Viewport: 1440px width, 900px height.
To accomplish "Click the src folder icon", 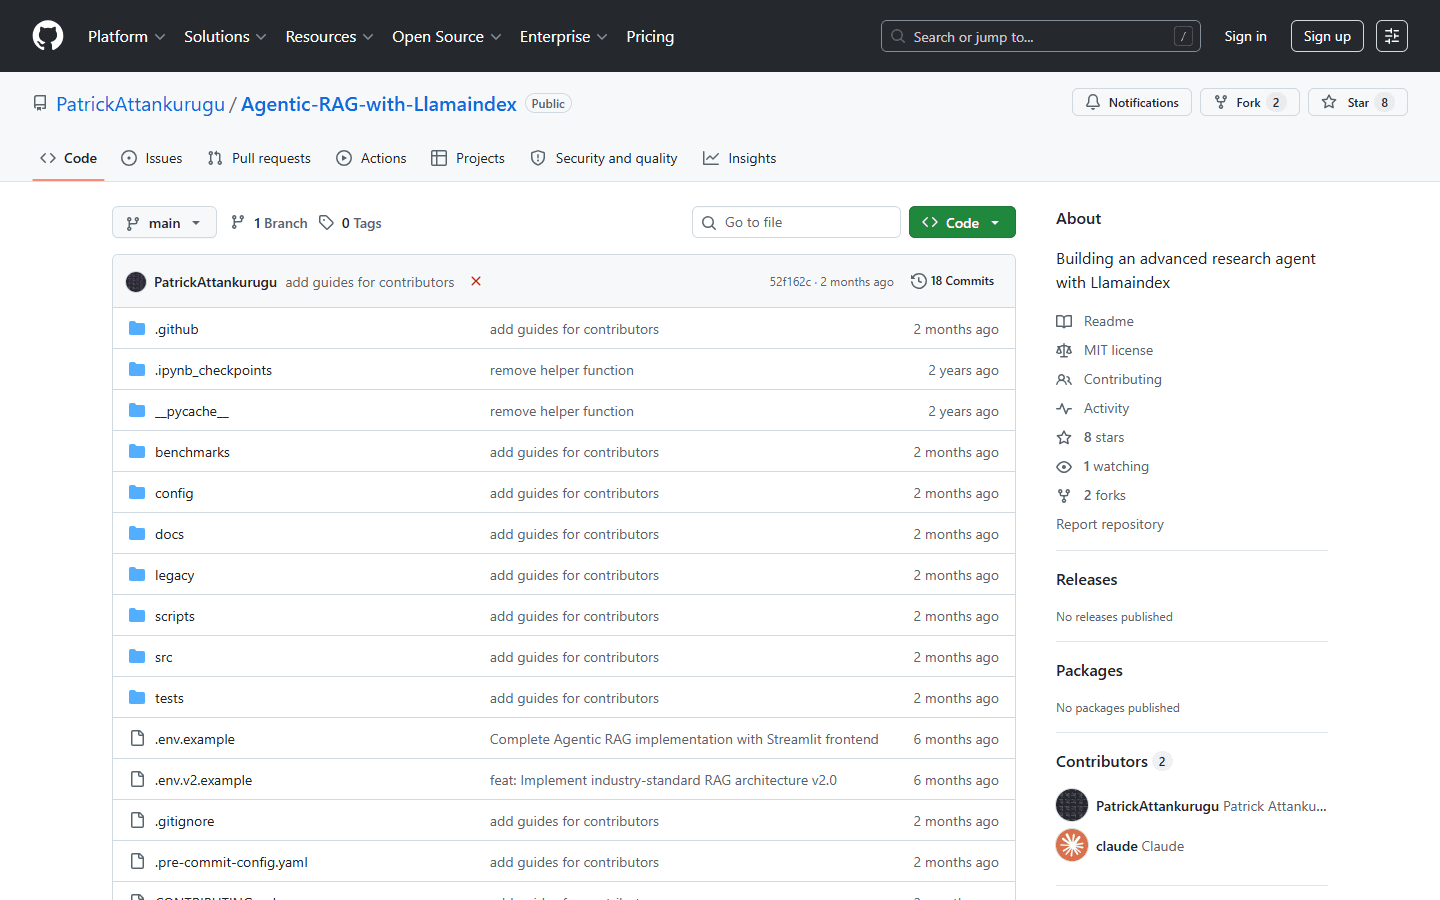I will click(137, 656).
